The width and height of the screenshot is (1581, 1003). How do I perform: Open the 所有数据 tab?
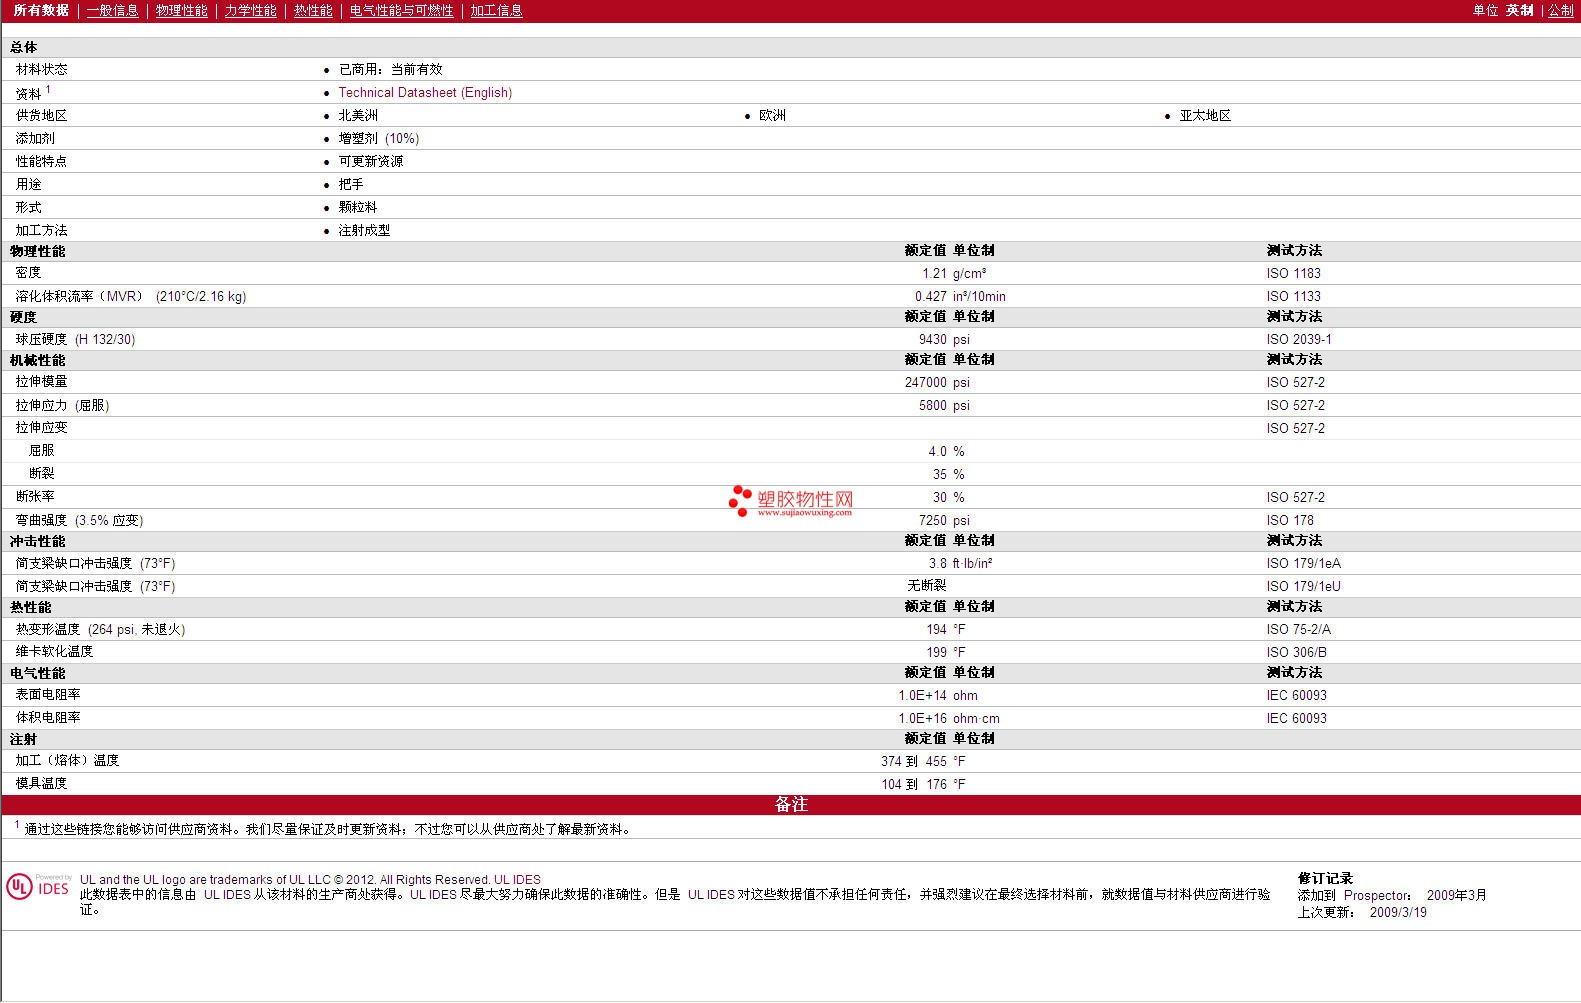(41, 10)
